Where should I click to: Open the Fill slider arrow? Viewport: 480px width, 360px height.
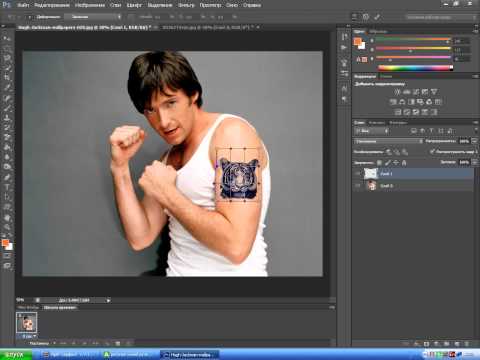(x=475, y=162)
